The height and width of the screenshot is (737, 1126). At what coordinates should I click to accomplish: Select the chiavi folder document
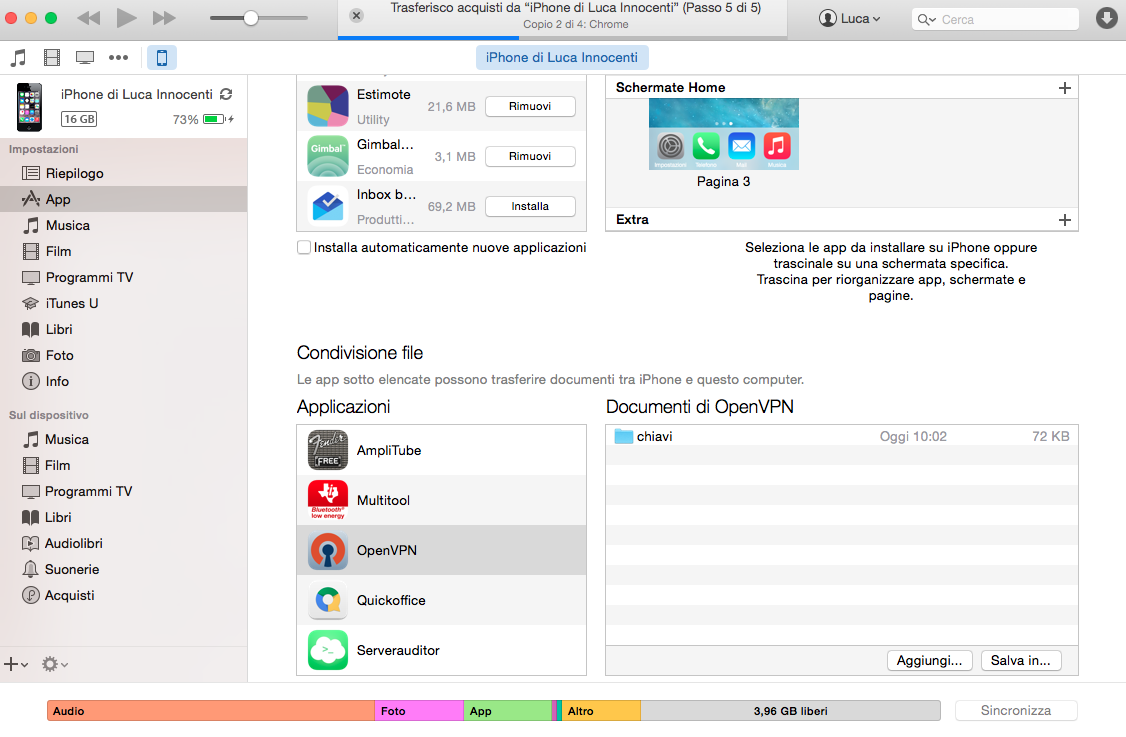click(842, 436)
